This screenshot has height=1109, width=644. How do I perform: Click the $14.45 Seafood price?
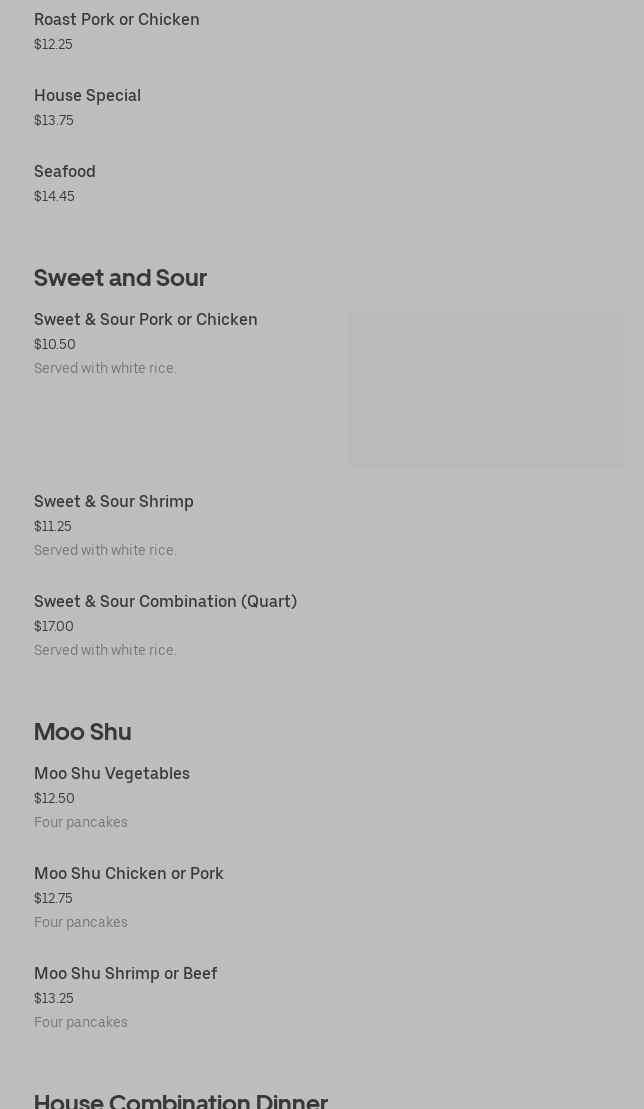(x=54, y=197)
